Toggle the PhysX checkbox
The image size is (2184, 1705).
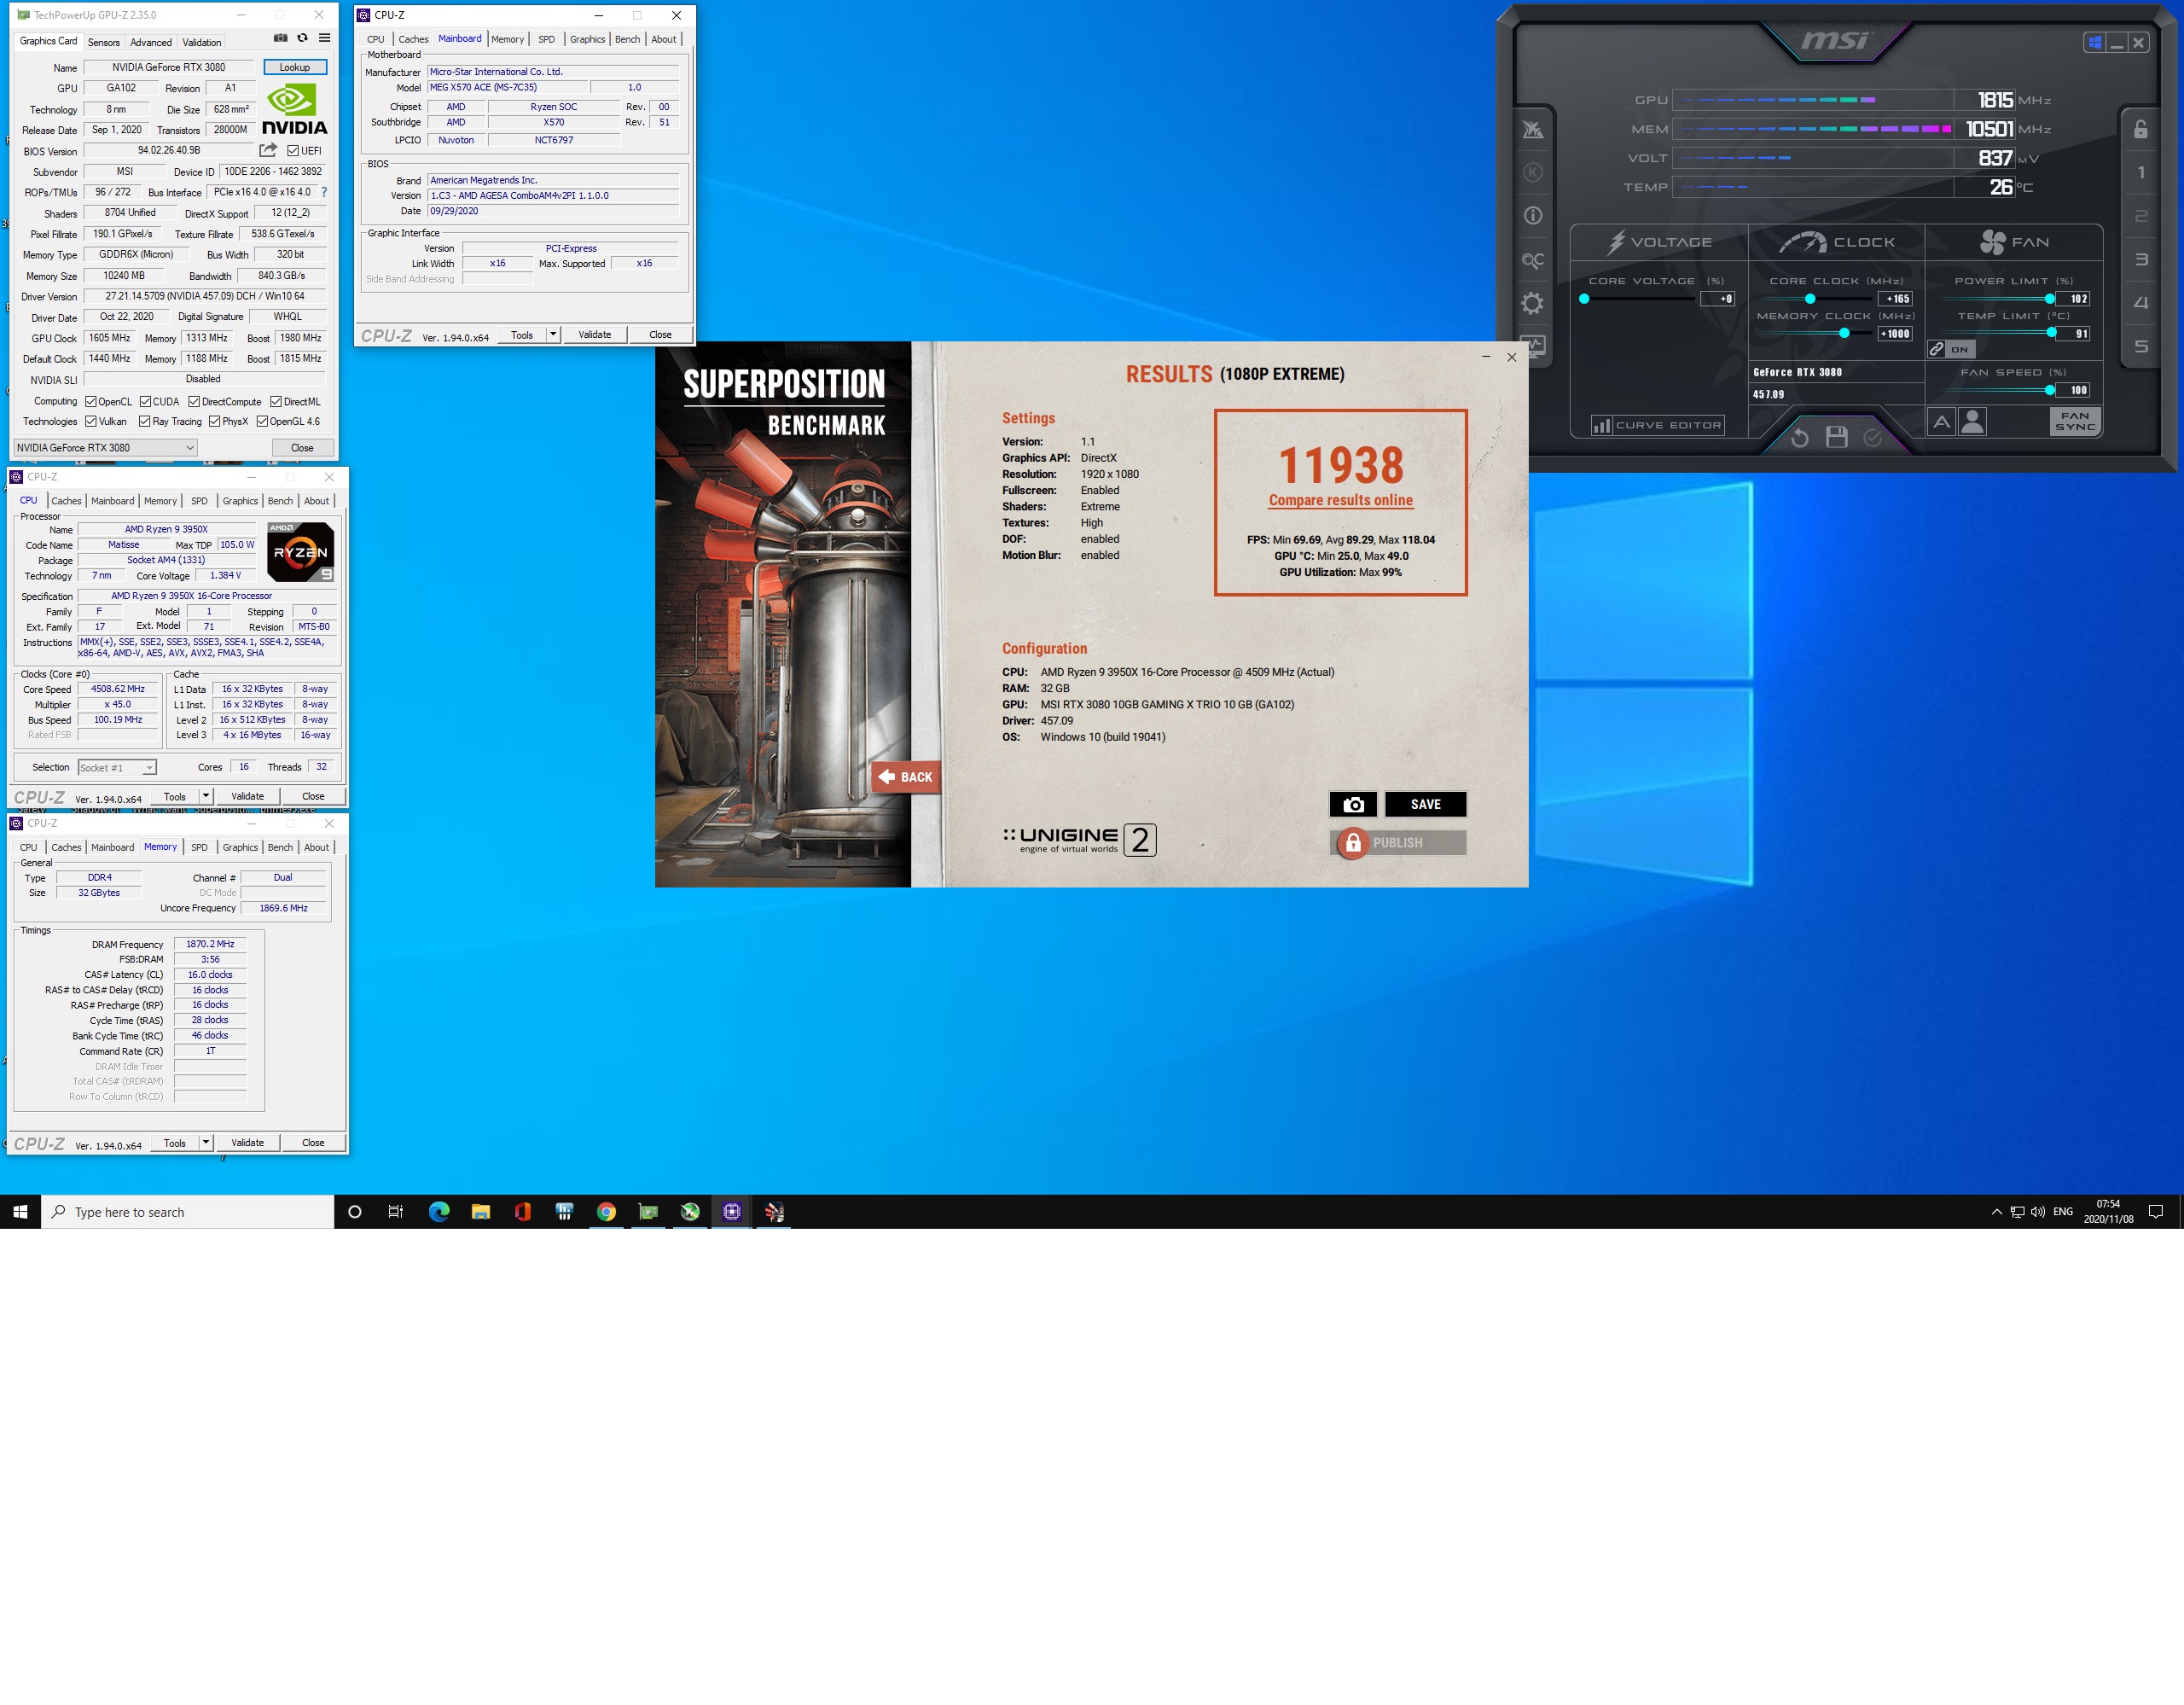click(214, 421)
